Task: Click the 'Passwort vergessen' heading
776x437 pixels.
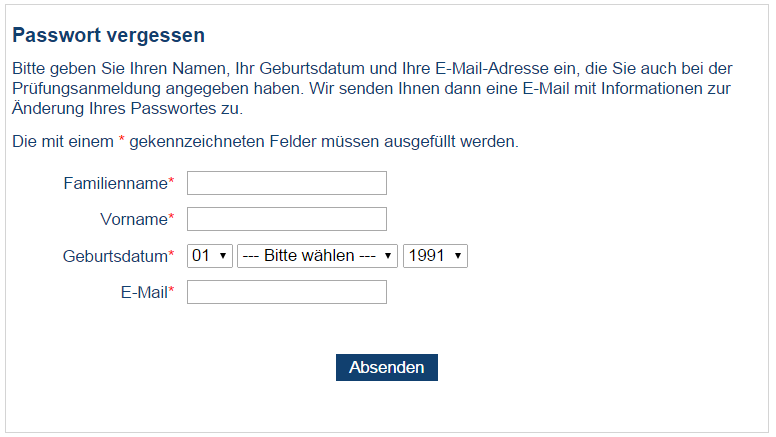Action: click(108, 36)
